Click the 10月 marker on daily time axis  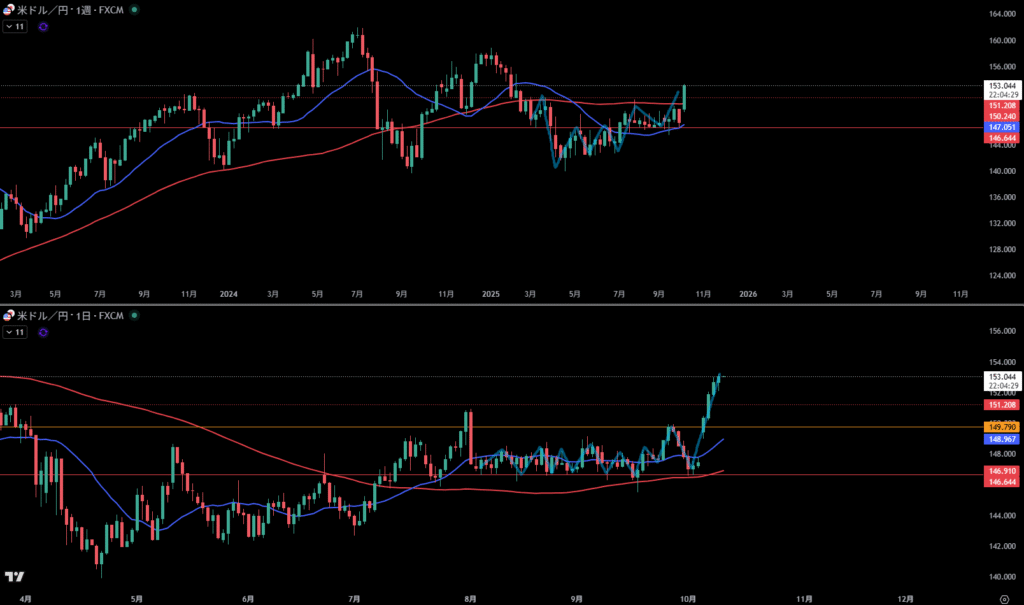(688, 598)
